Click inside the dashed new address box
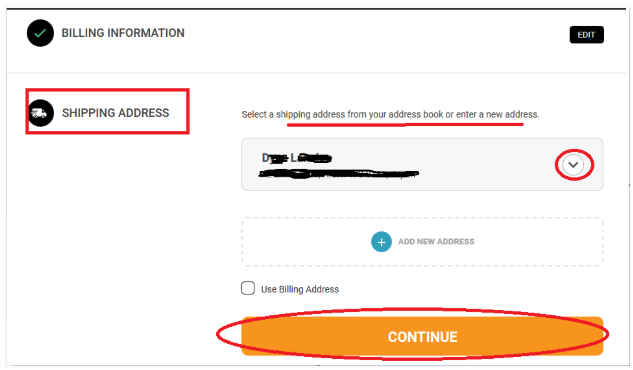This screenshot has width=633, height=370. pos(422,242)
